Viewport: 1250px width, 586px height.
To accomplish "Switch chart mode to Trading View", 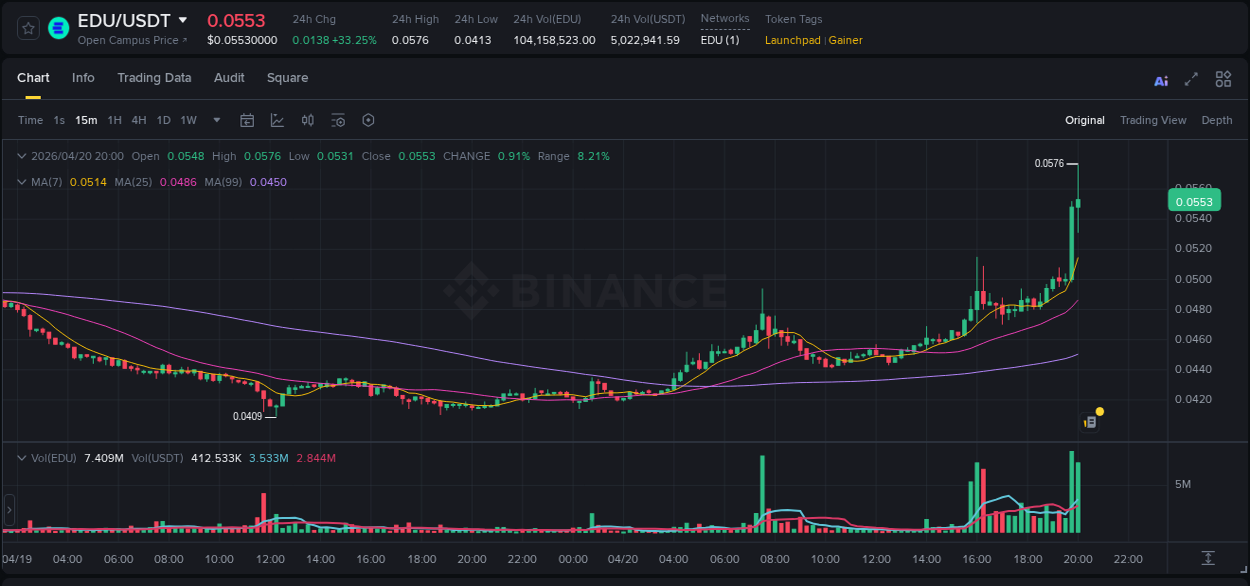I will coord(1153,120).
